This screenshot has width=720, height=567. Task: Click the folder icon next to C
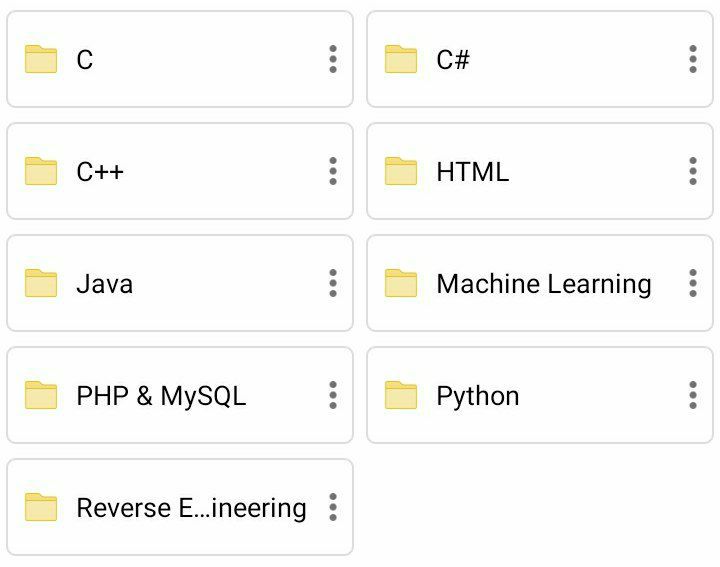pyautogui.click(x=41, y=59)
